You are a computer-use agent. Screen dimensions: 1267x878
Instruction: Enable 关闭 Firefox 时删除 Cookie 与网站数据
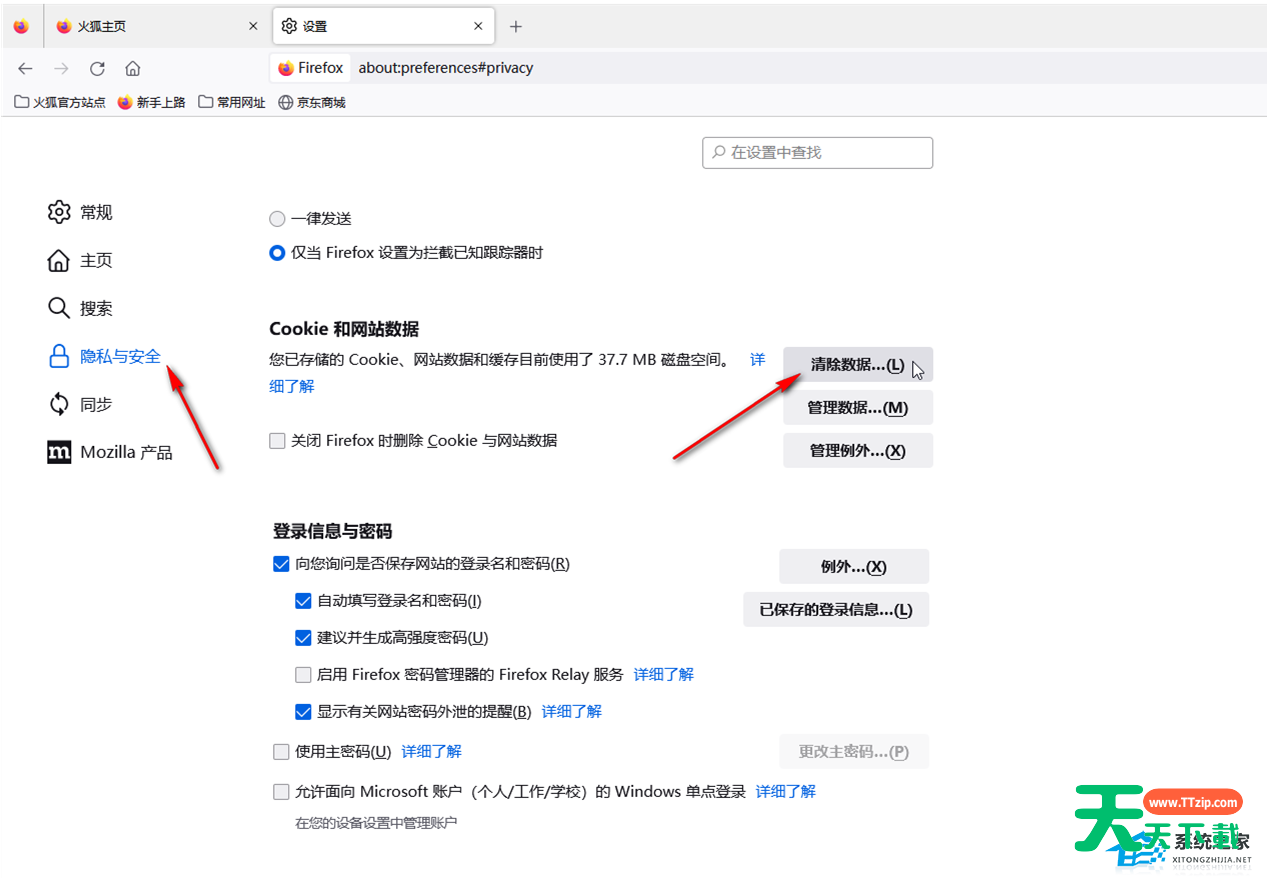tap(277, 441)
